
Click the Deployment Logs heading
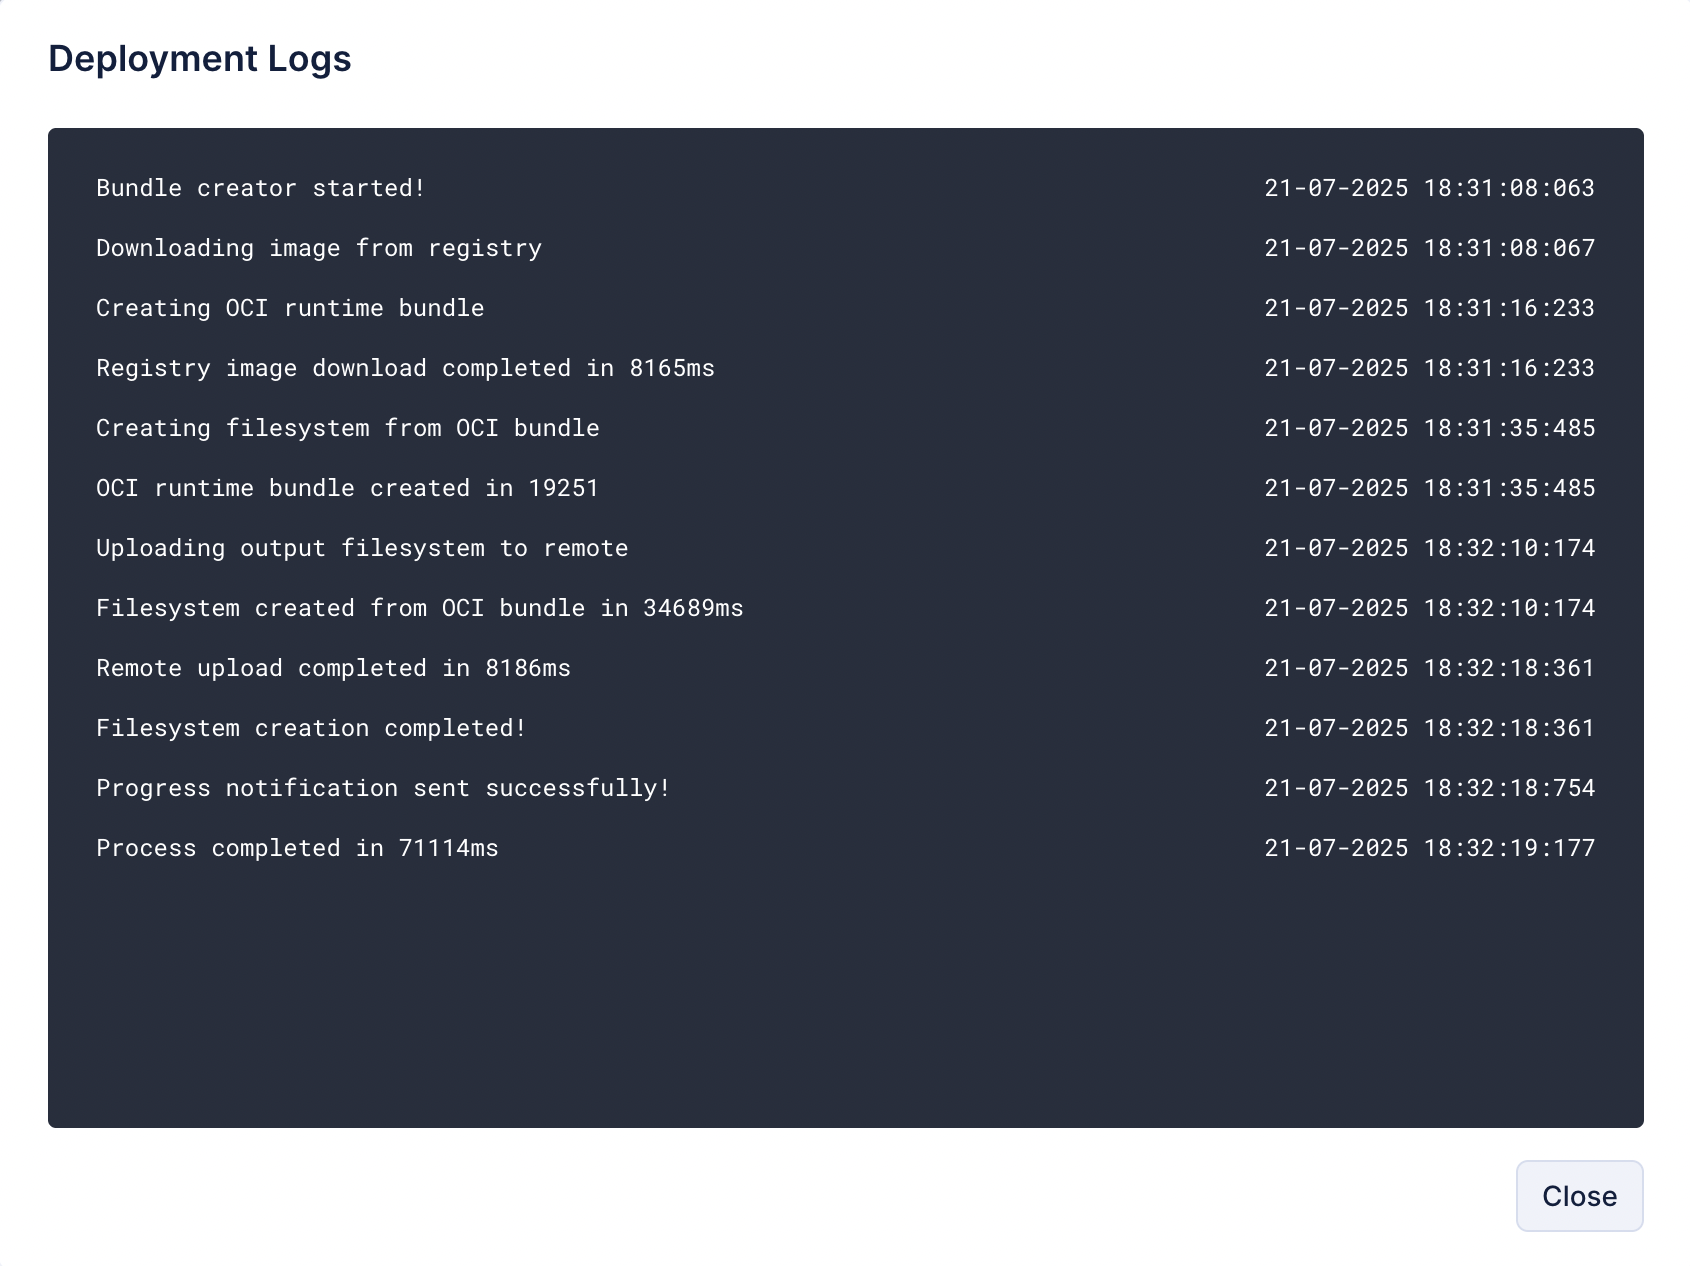tap(200, 59)
